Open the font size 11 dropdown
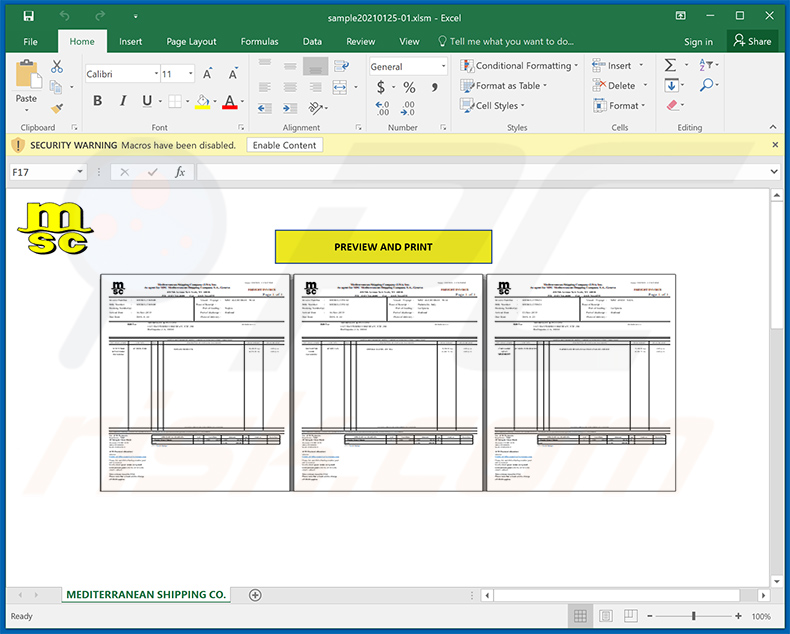790x634 pixels. click(x=190, y=74)
